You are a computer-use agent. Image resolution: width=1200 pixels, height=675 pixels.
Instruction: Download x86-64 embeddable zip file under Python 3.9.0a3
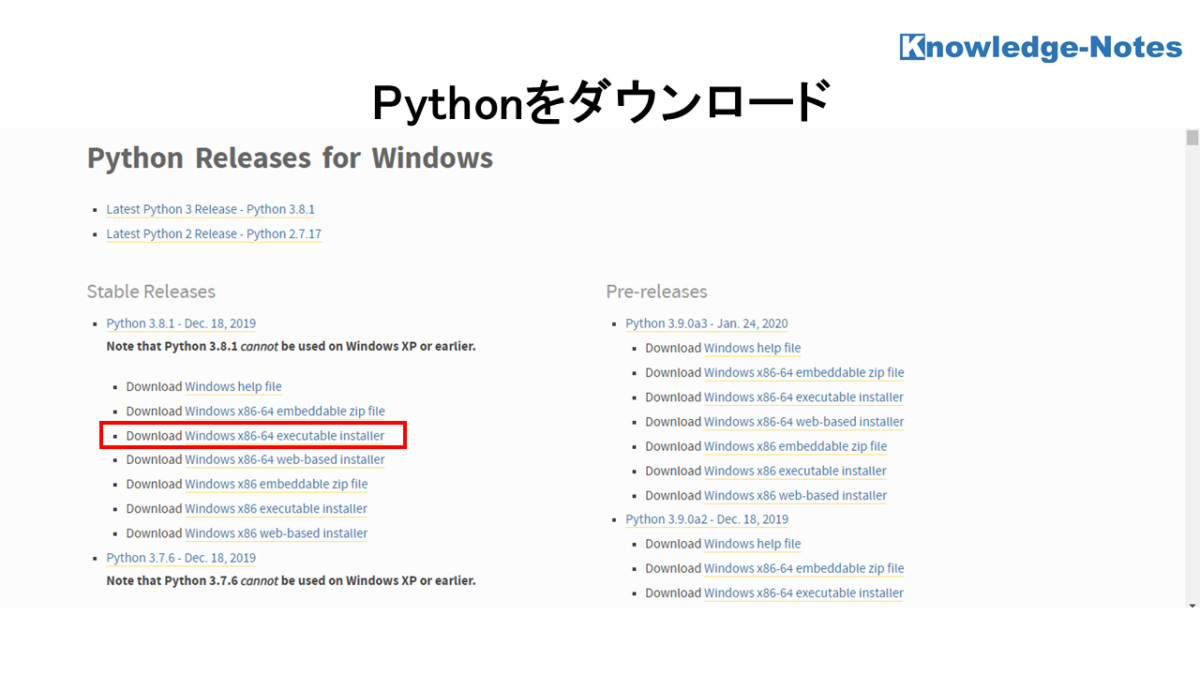point(804,373)
